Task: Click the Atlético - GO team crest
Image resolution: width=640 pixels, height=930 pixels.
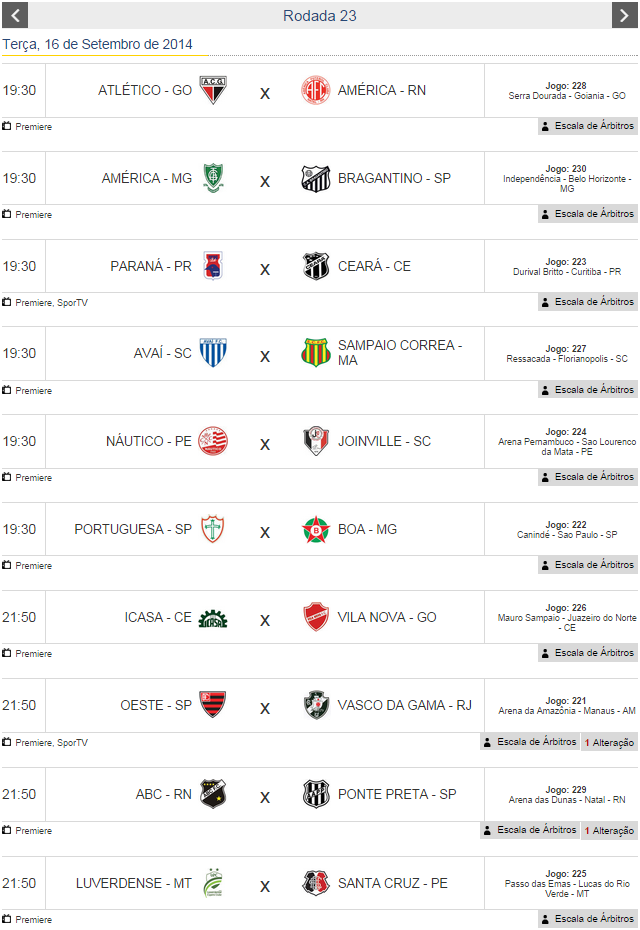Action: 212,91
